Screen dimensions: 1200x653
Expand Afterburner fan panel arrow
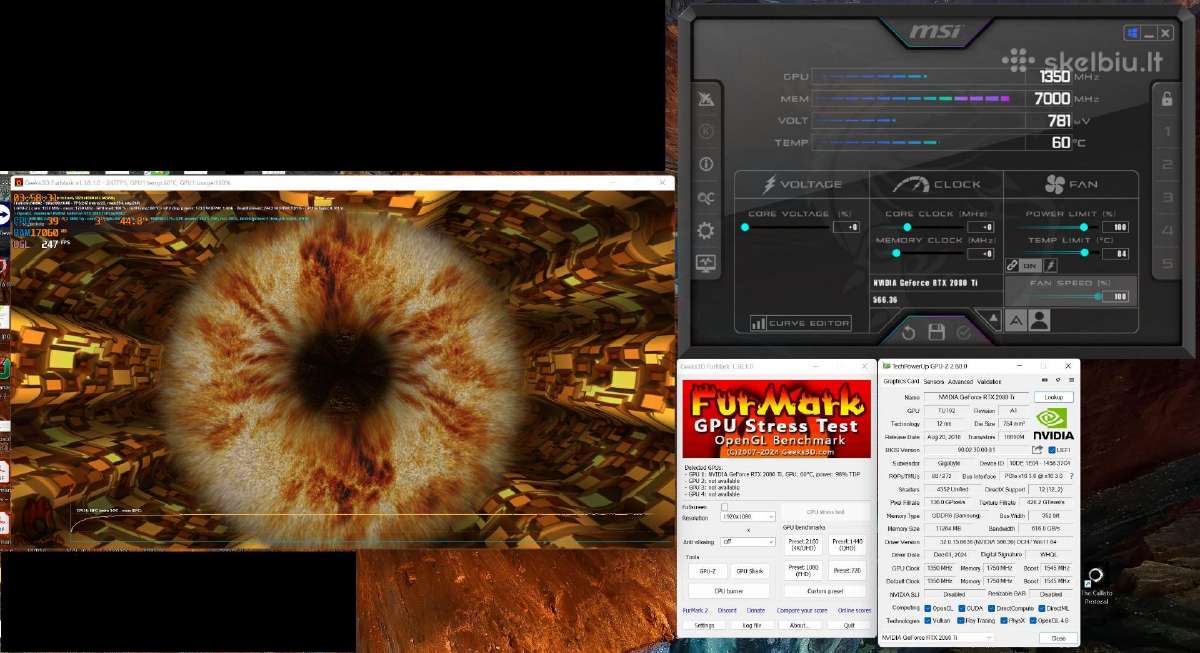pos(993,317)
